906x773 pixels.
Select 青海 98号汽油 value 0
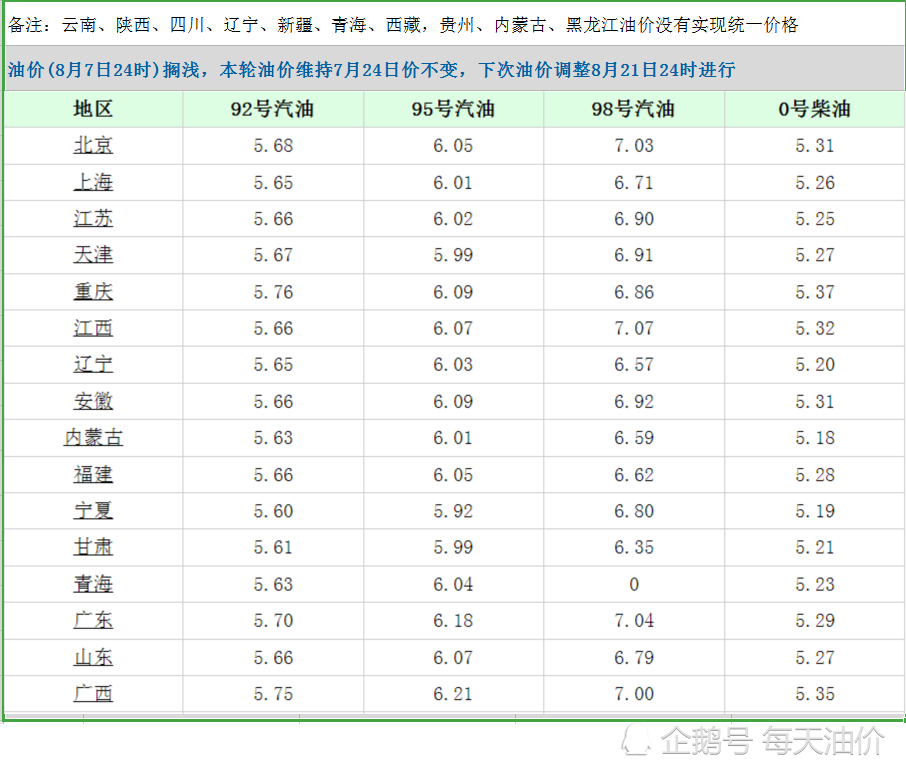click(634, 584)
